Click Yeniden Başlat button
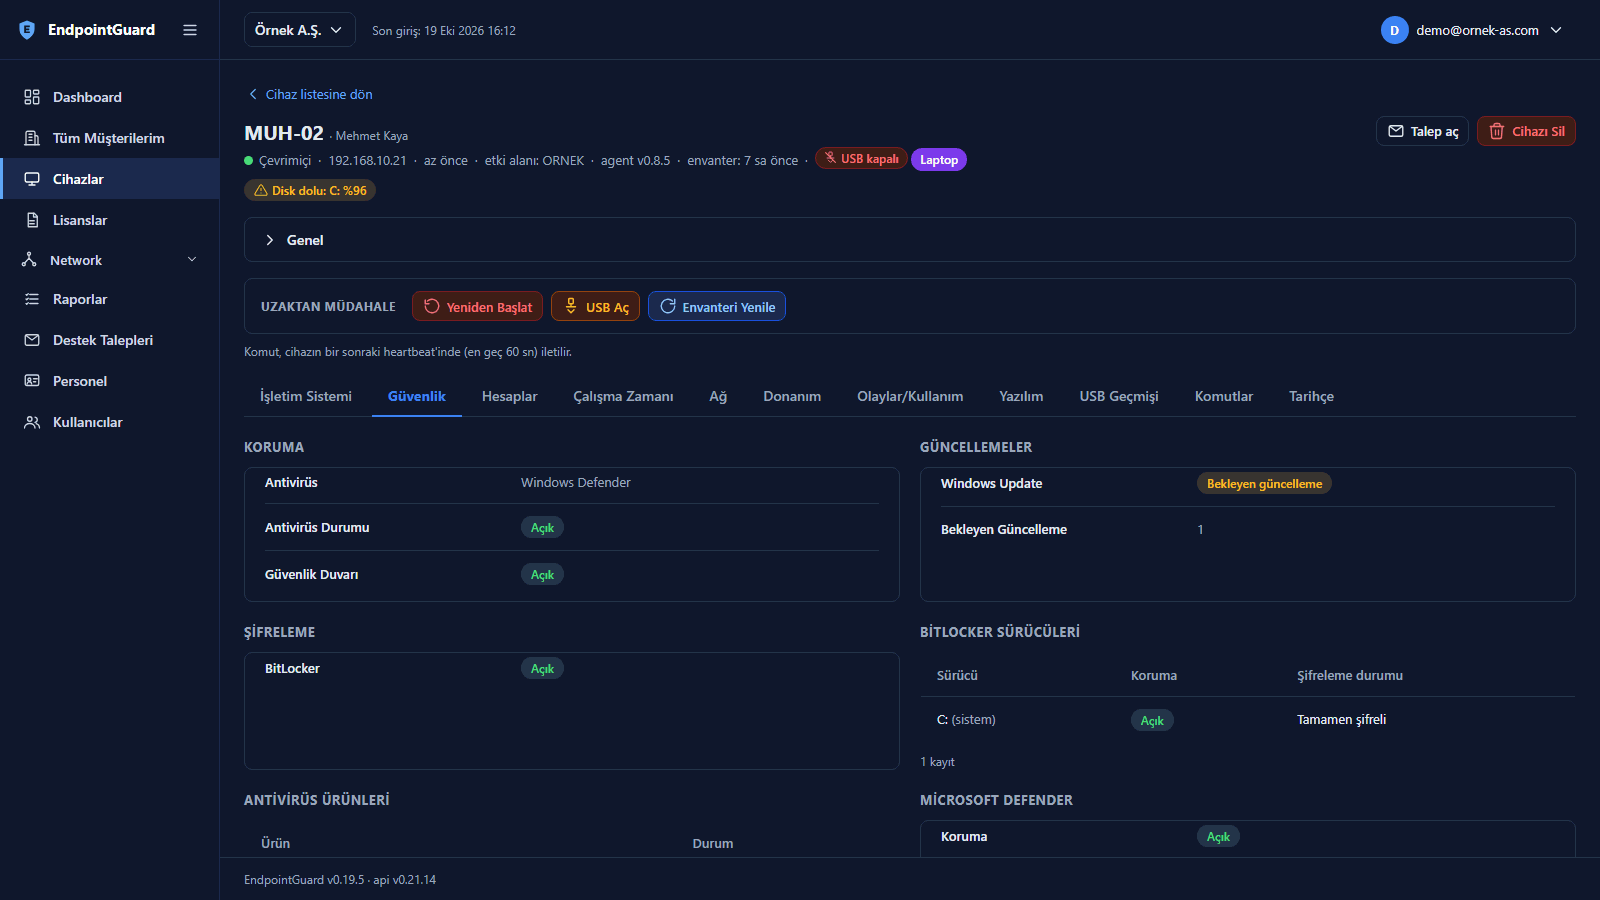Viewport: 1600px width, 900px height. (477, 306)
